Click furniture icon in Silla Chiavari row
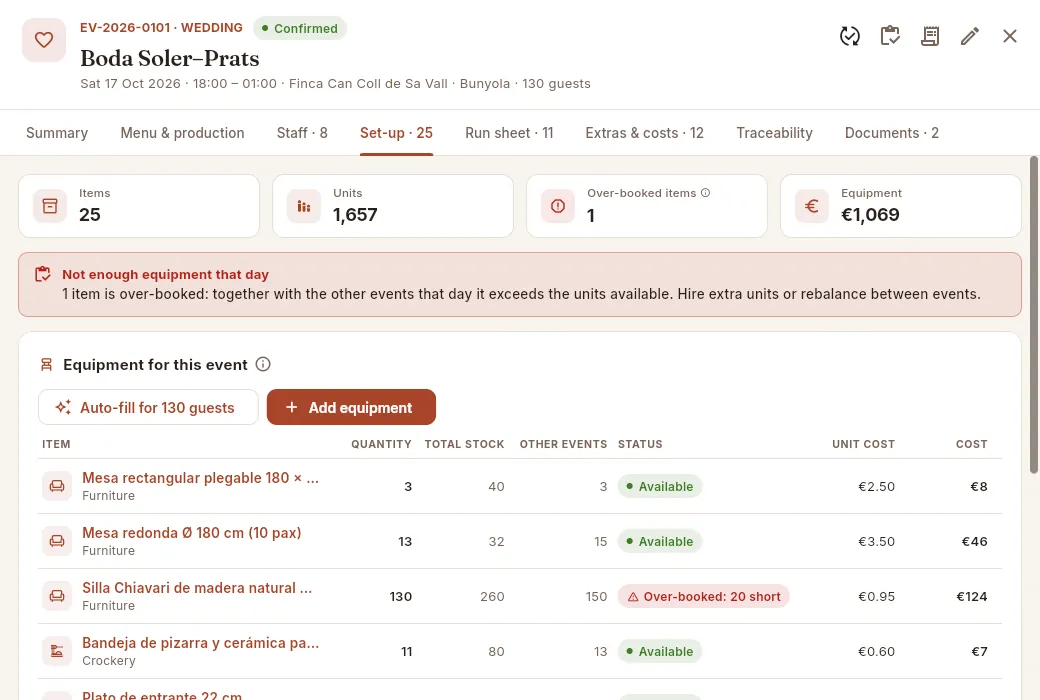Screen dimensions: 1040x700 (57, 596)
